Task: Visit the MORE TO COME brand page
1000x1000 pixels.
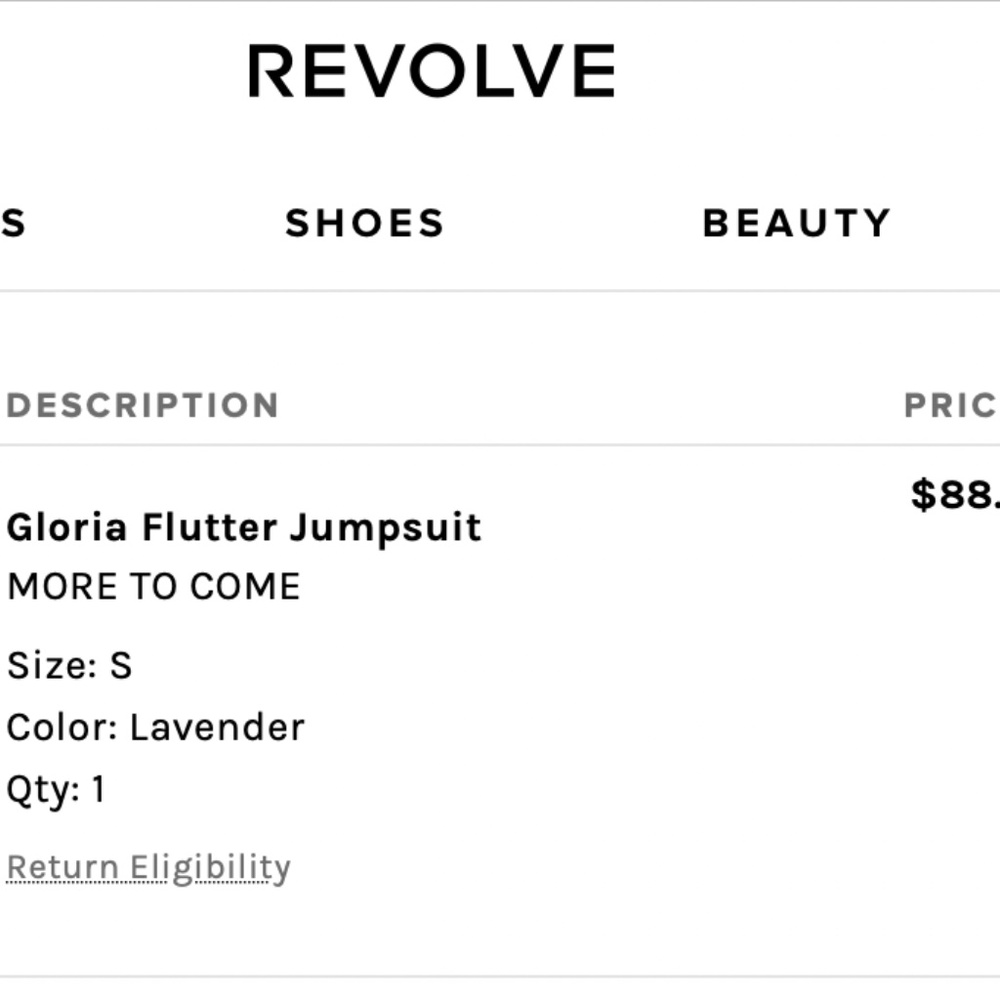Action: click(152, 586)
